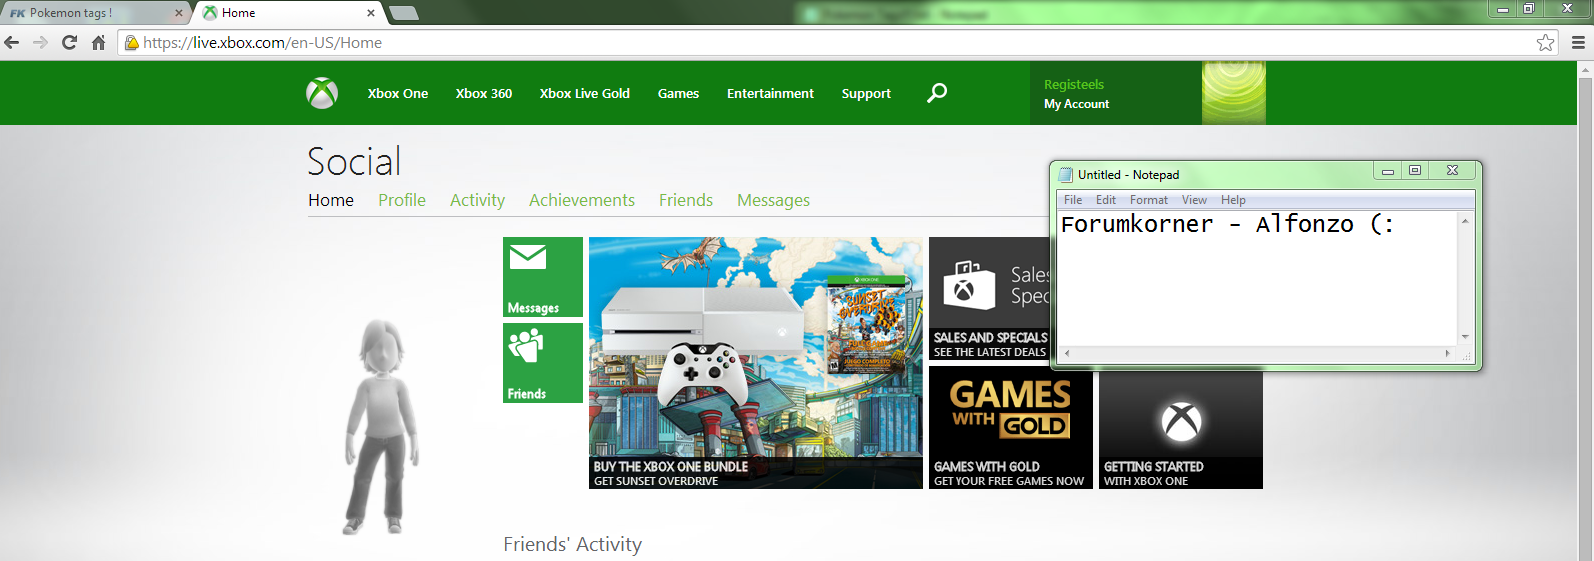Click the Chrome home icon
The image size is (1594, 561).
pos(98,42)
